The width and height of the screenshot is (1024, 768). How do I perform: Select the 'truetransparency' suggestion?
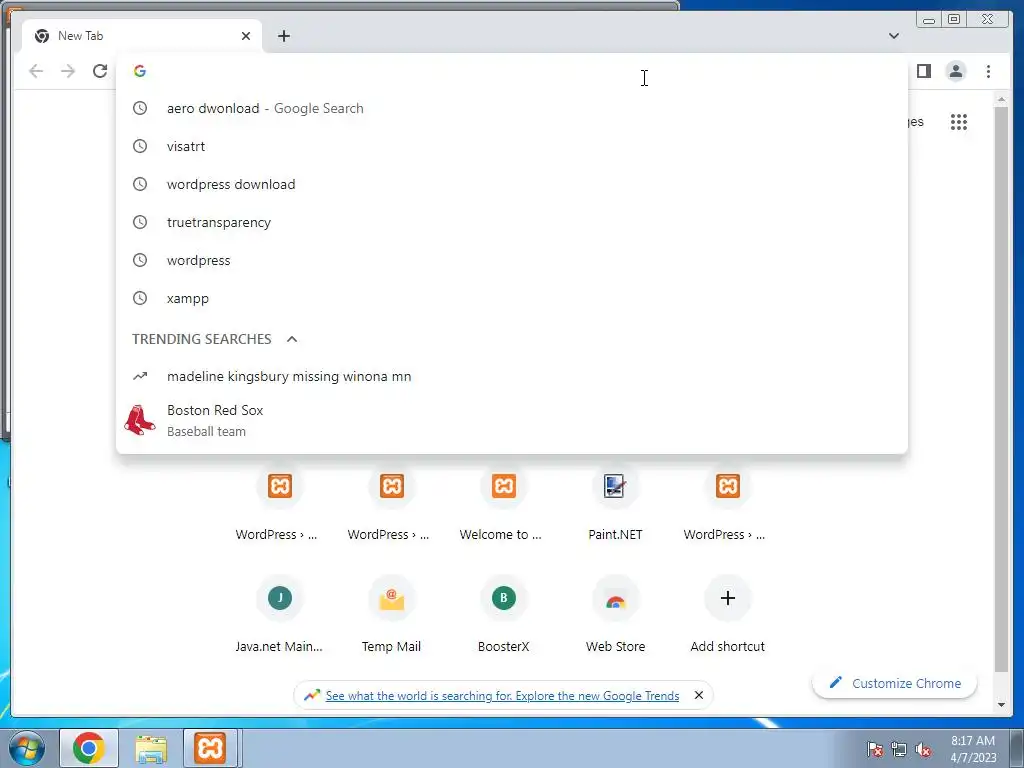[x=511, y=222]
